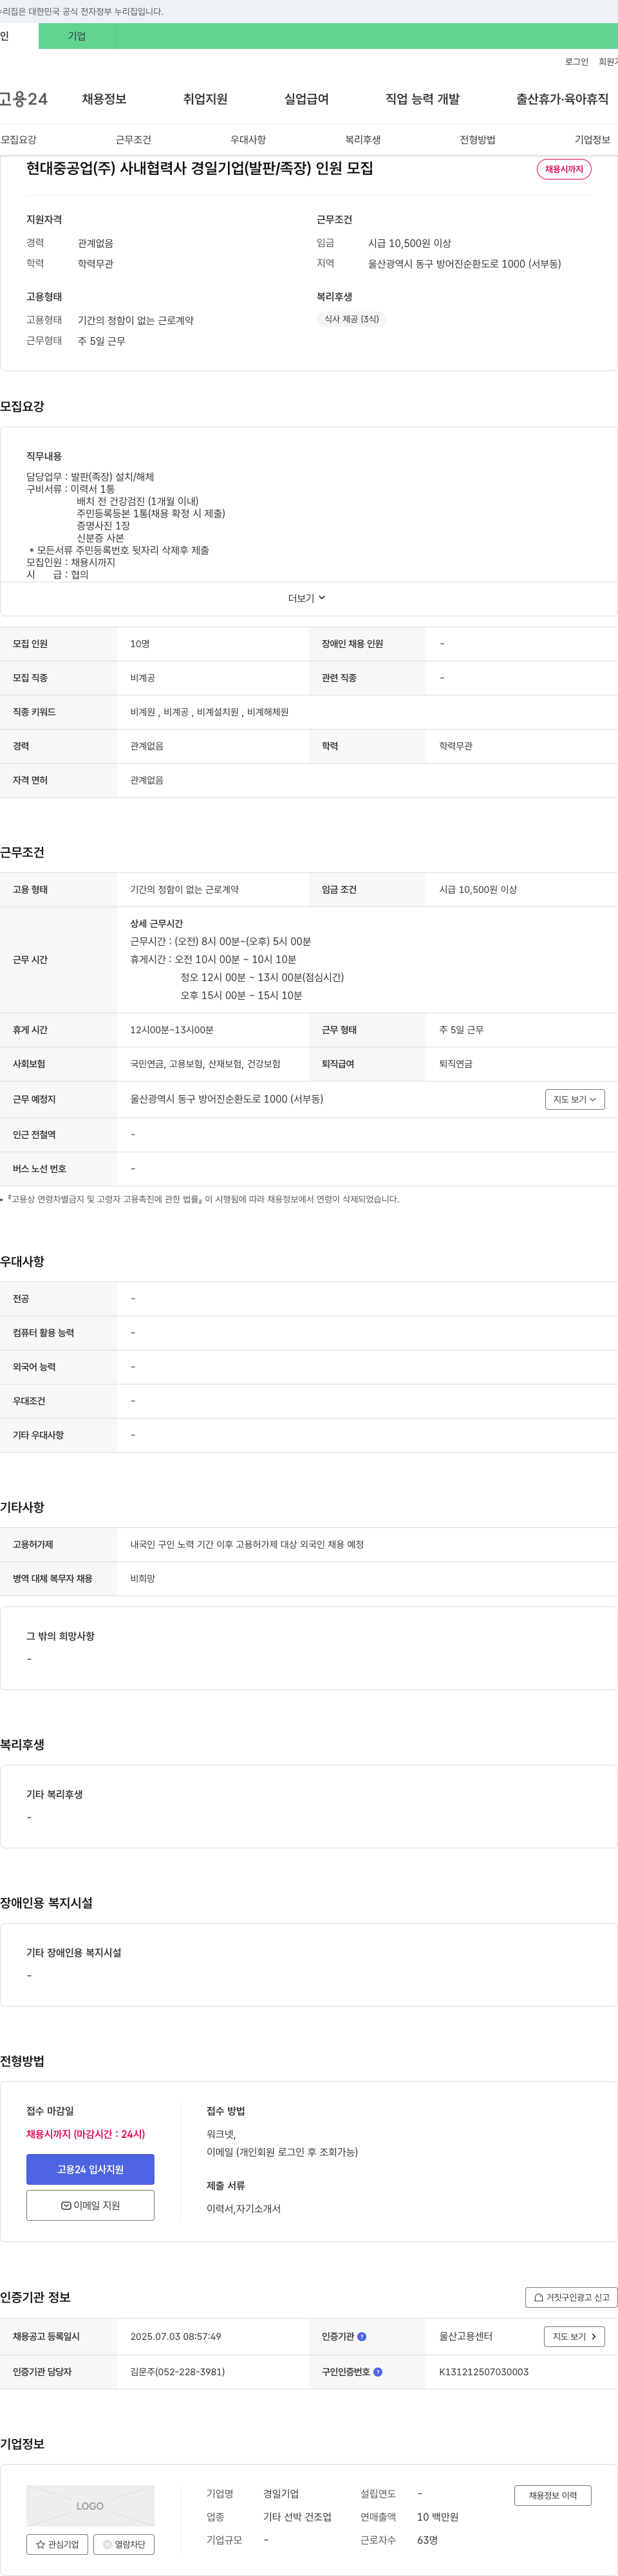Open the 출산휴가·육아휴직 menu
This screenshot has width=618, height=2576.
click(x=562, y=99)
